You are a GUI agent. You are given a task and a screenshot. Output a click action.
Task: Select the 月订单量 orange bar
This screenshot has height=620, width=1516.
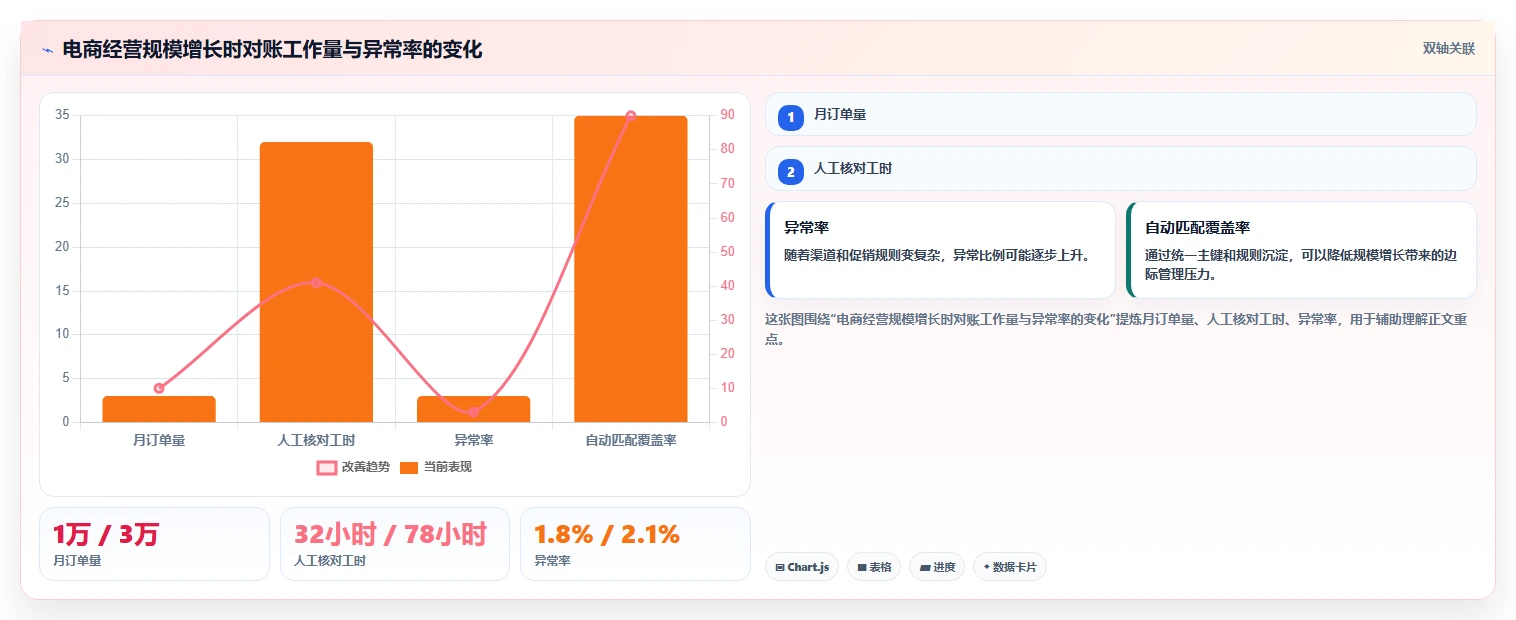159,409
